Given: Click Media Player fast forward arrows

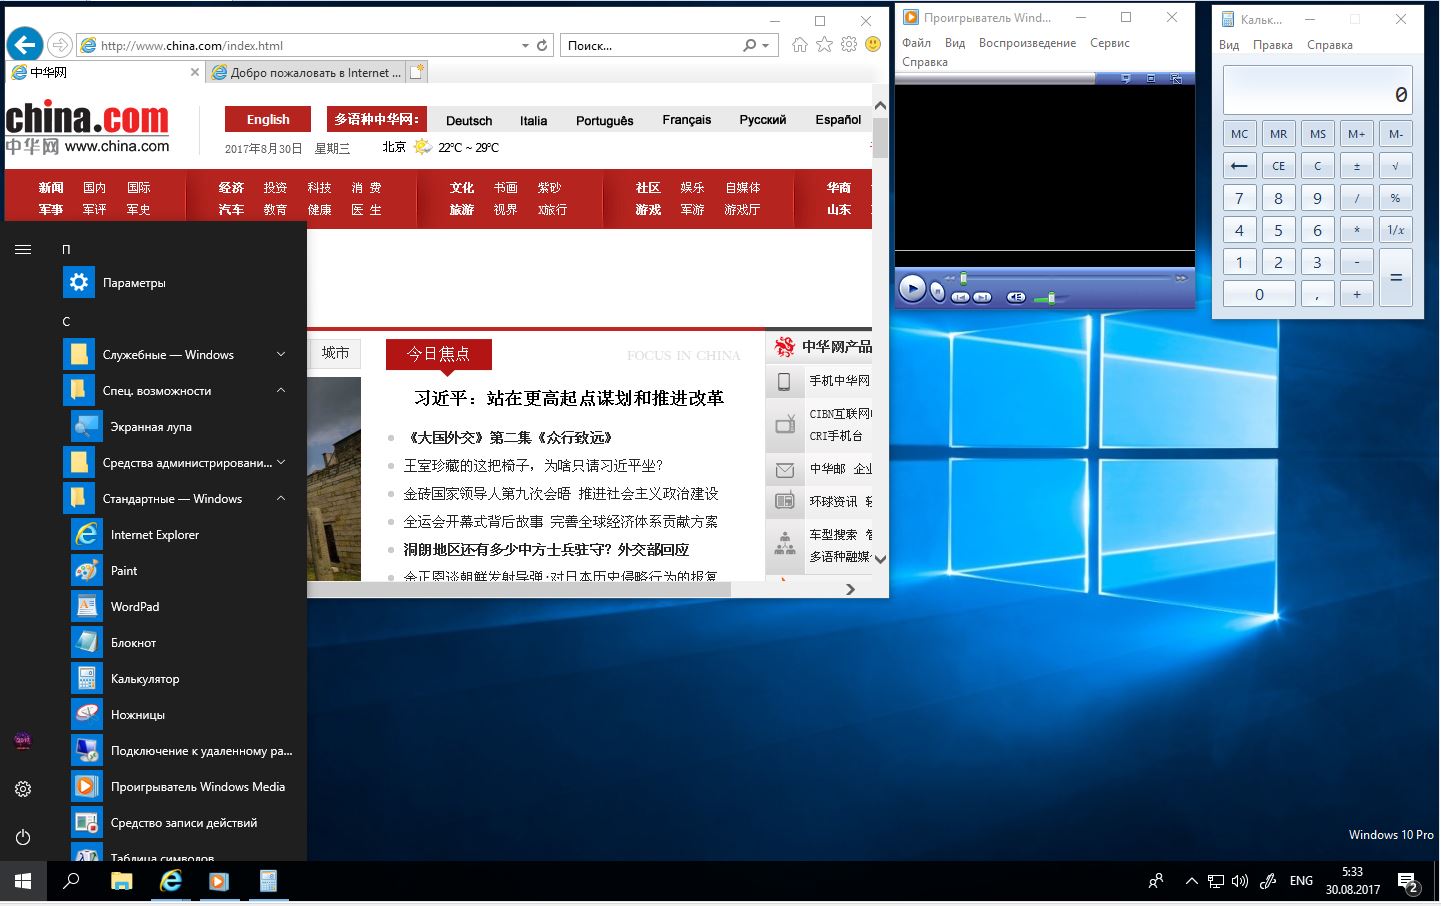Looking at the screenshot, I should click(1180, 278).
